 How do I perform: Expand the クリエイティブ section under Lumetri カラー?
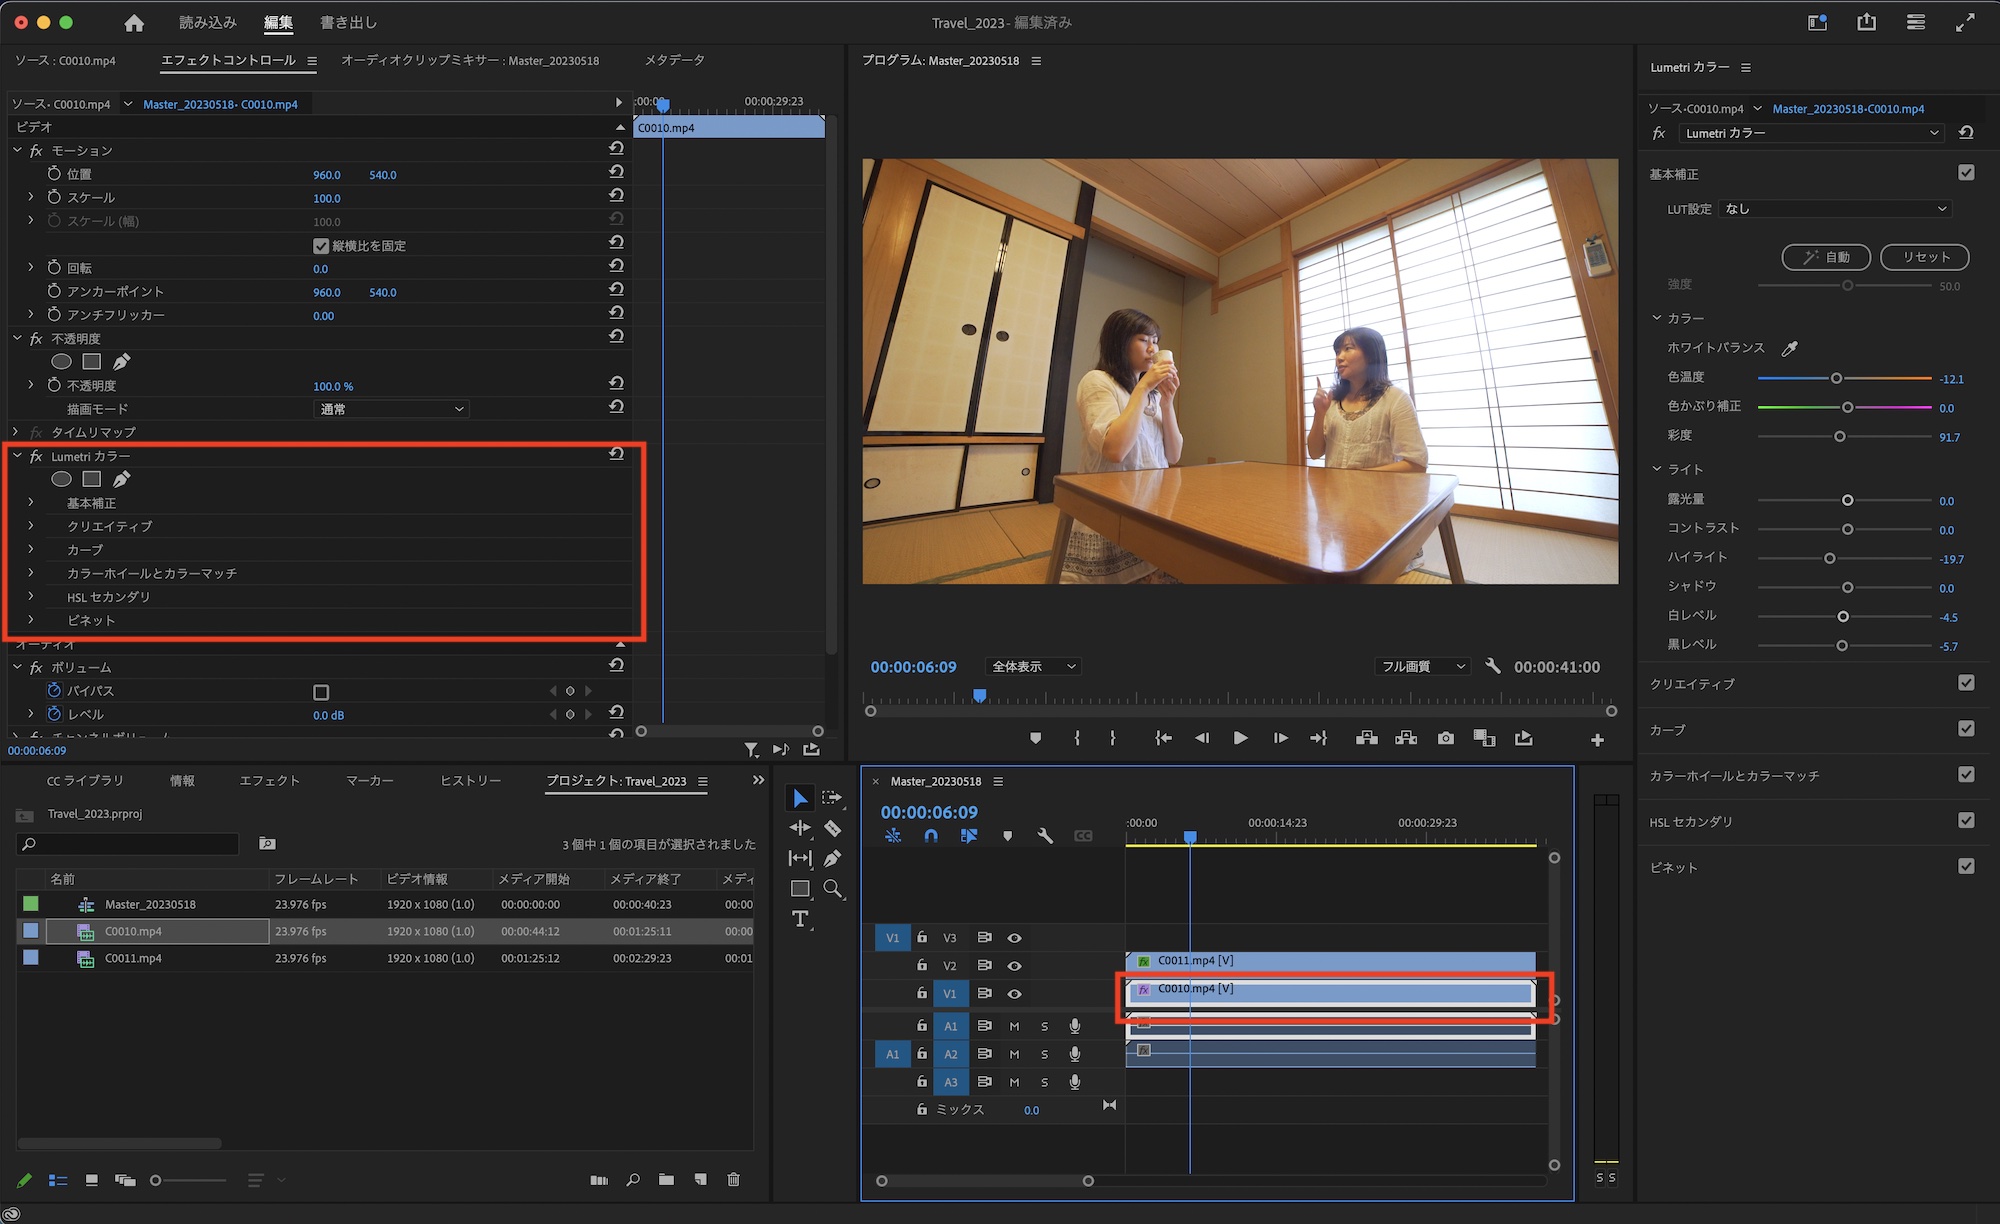click(31, 526)
